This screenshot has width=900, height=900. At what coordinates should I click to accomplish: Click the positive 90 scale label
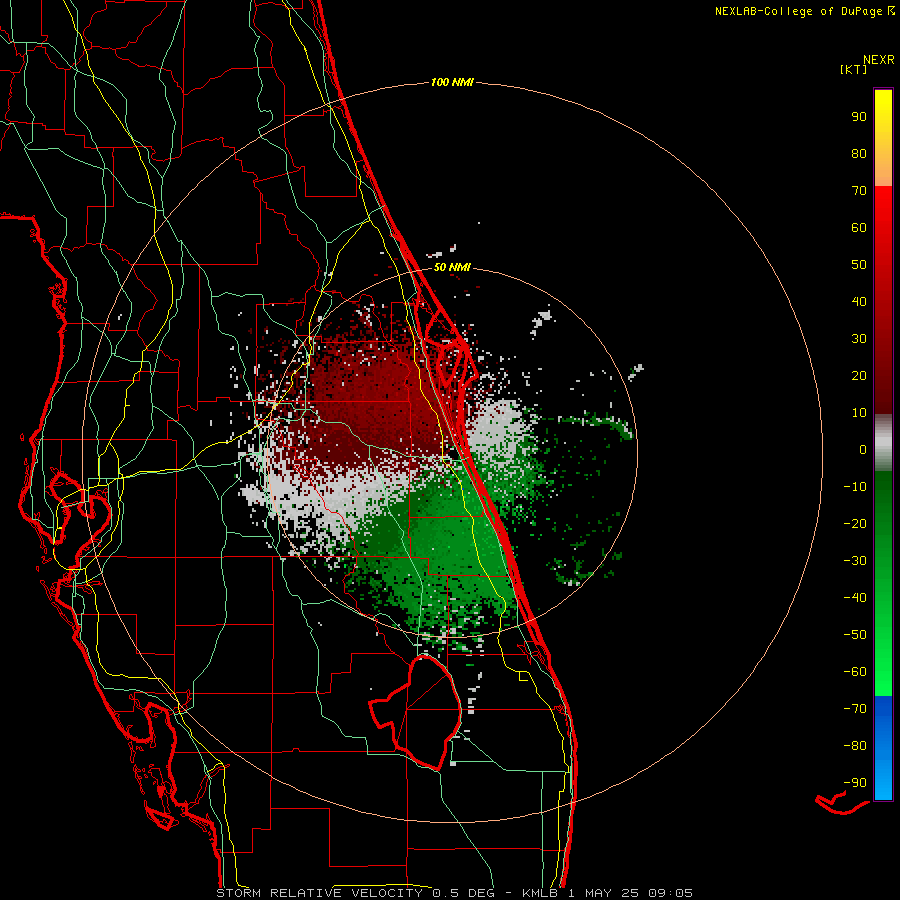(859, 117)
